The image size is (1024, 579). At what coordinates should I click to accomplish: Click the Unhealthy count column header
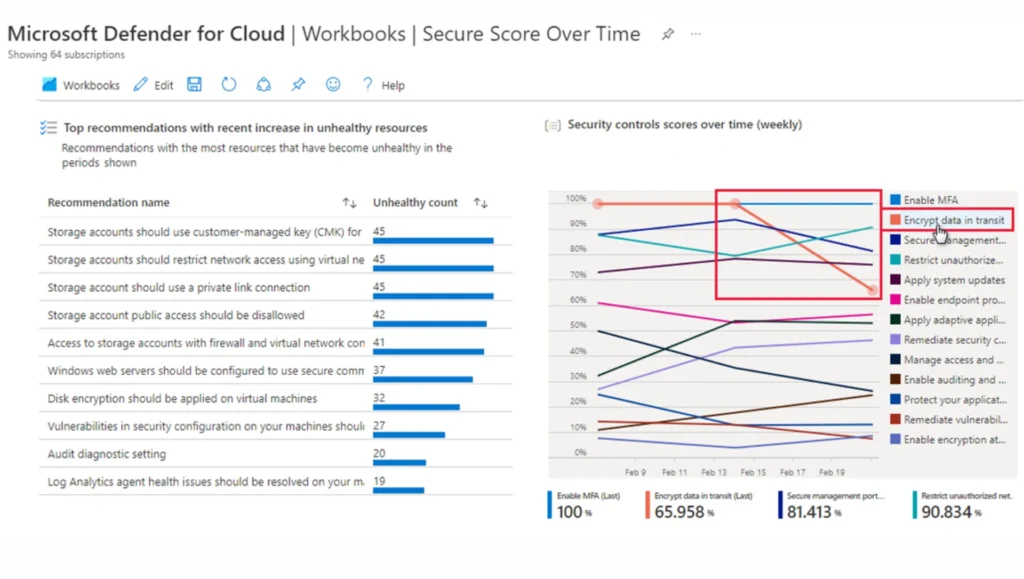(x=415, y=203)
